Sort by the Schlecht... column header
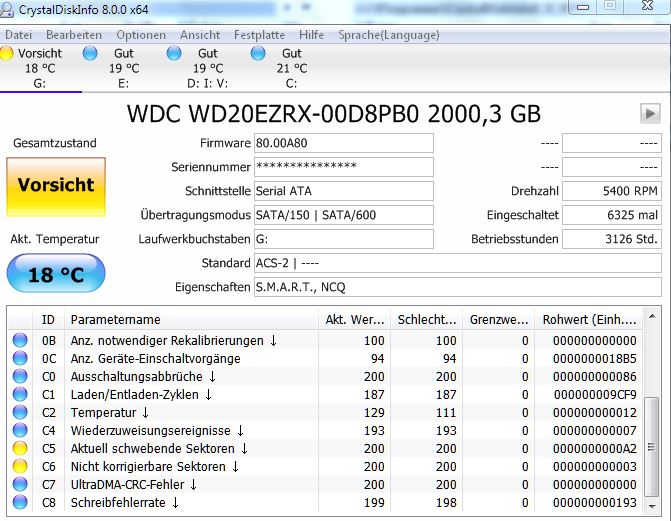The height and width of the screenshot is (521, 671). pyautogui.click(x=426, y=320)
